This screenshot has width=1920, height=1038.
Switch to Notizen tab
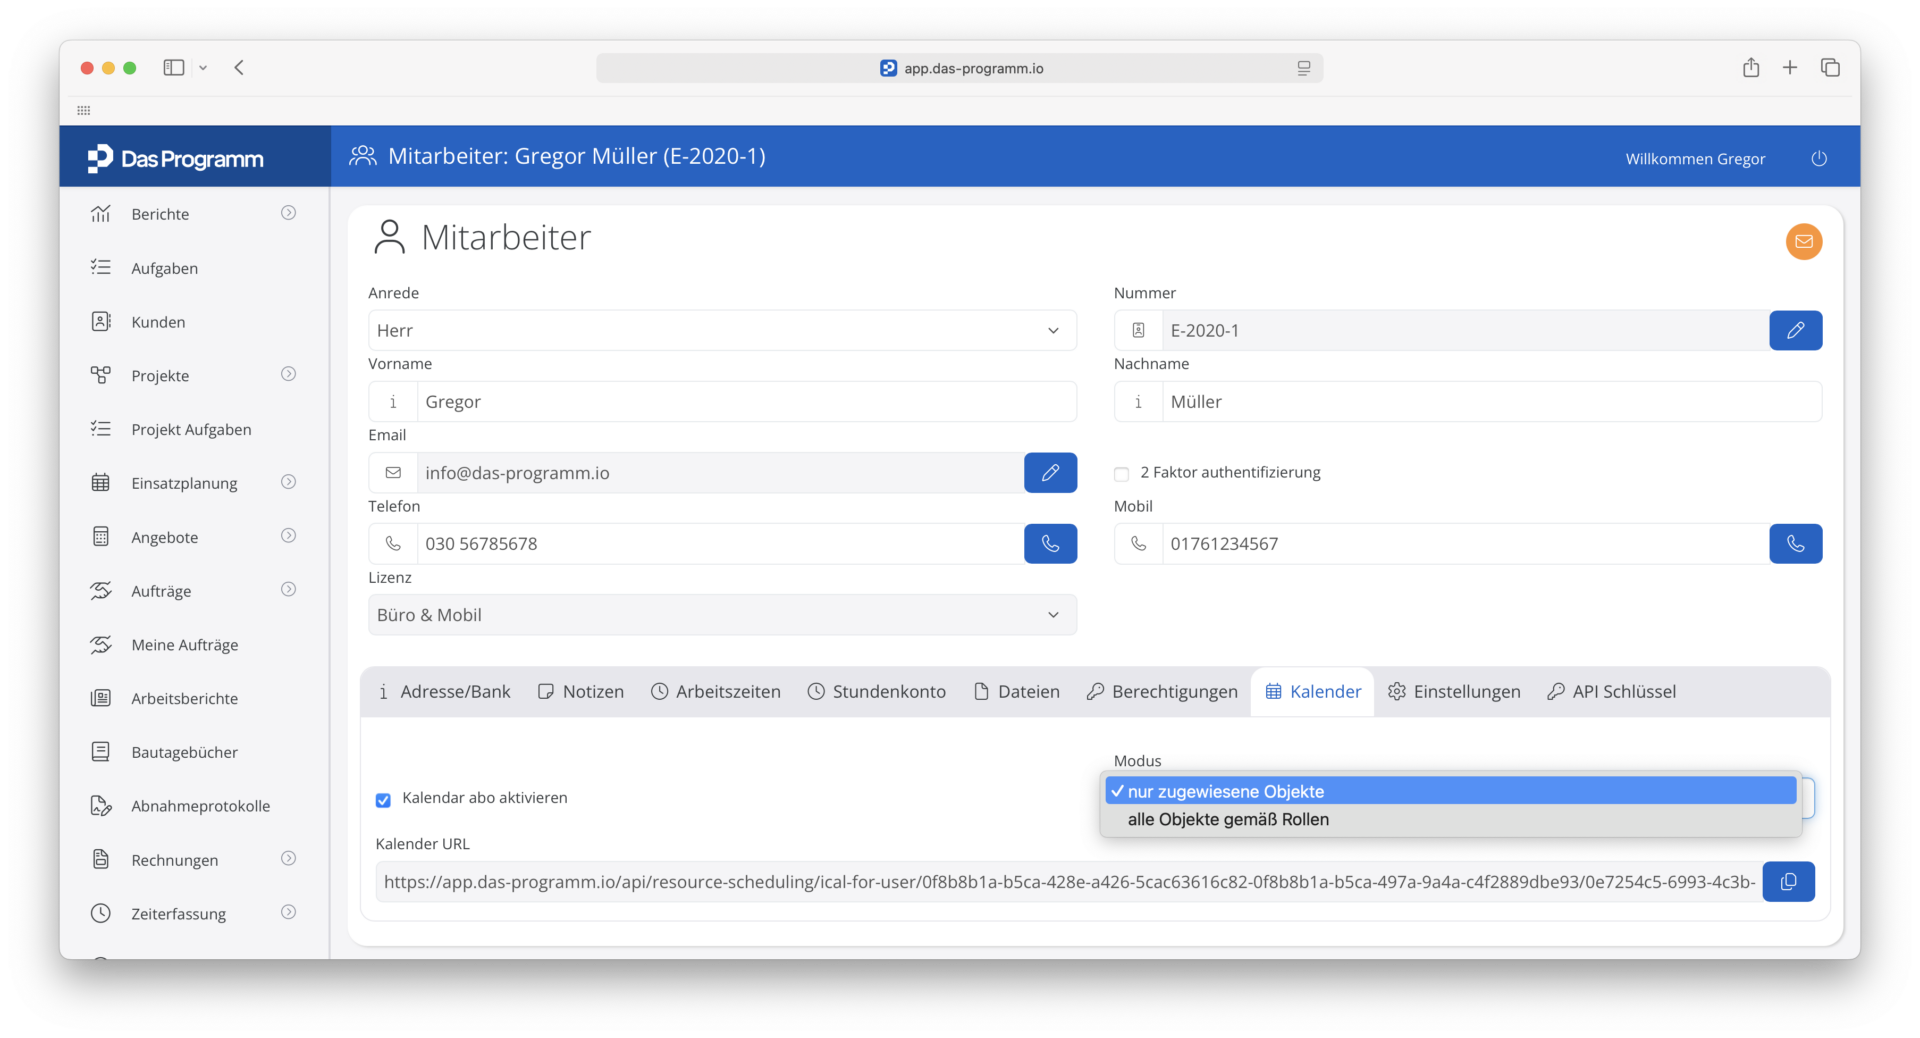click(x=581, y=692)
